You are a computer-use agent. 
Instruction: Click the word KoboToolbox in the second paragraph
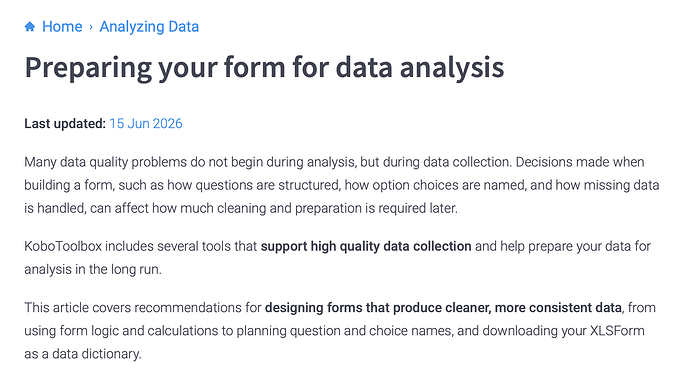[x=63, y=246]
